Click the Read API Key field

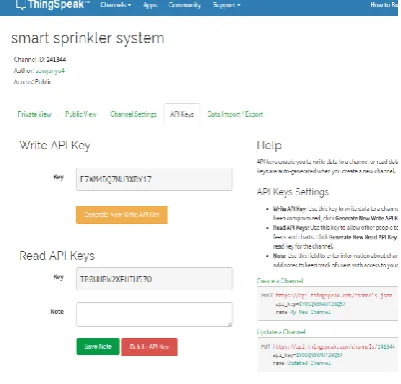click(x=154, y=279)
